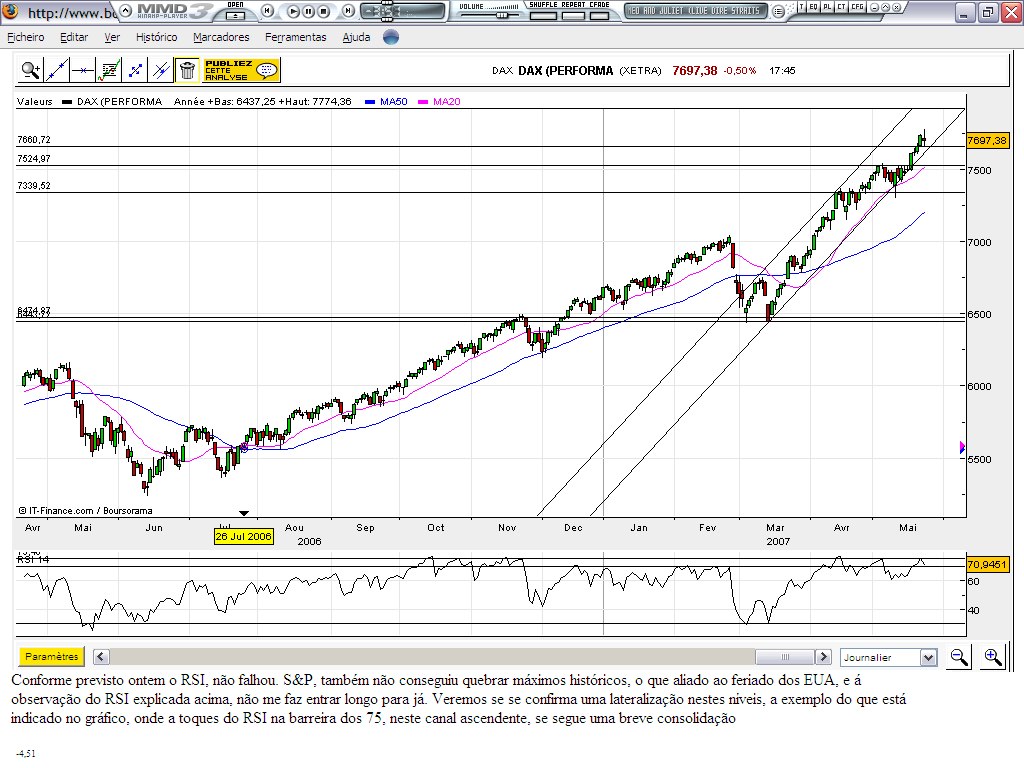Select the blue arrow segment tool

pyautogui.click(x=135, y=70)
